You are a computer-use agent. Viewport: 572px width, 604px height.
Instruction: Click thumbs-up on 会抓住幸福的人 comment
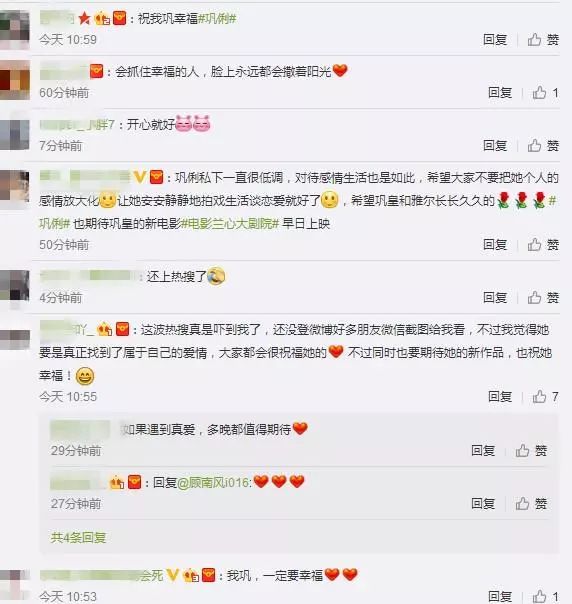pyautogui.click(x=545, y=92)
